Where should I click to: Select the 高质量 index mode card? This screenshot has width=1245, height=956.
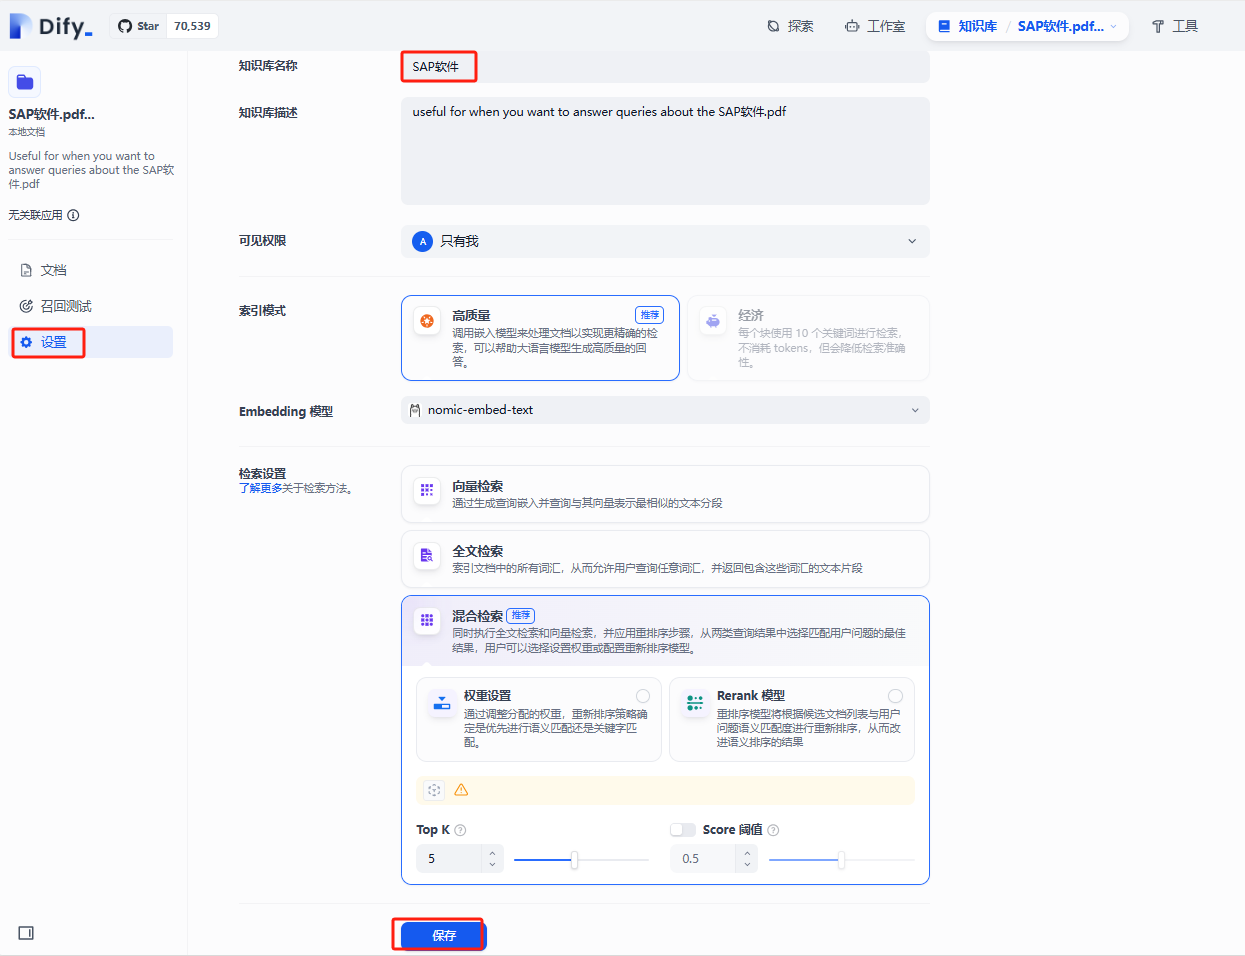(540, 338)
